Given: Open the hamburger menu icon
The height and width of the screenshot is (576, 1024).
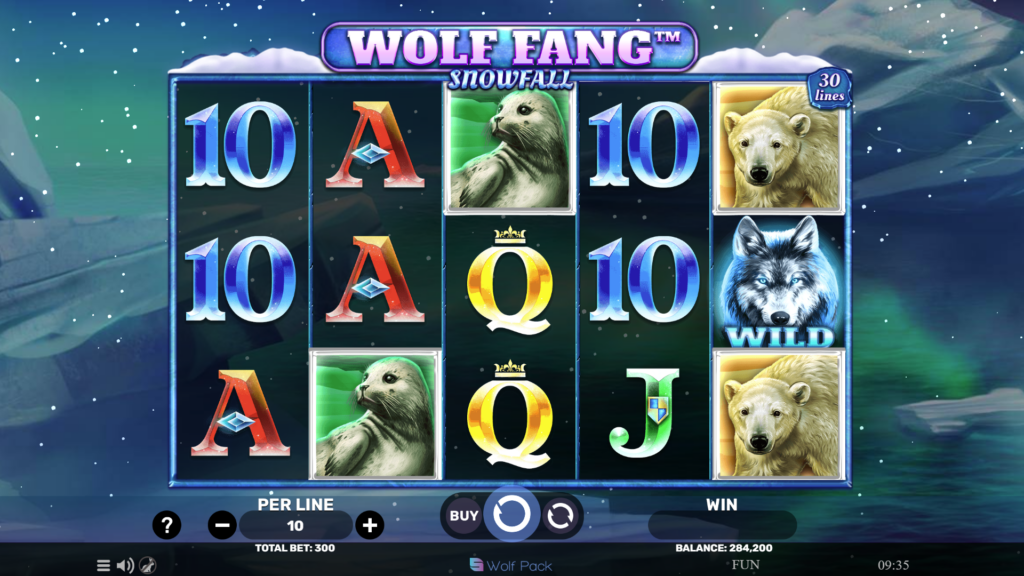Looking at the screenshot, I should (x=103, y=566).
